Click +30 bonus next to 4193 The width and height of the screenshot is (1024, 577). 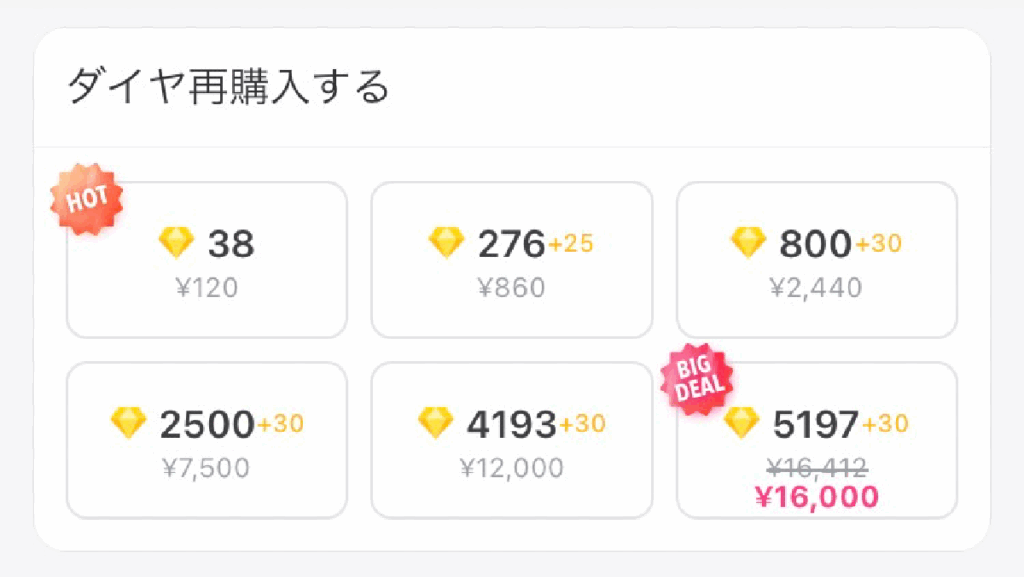(582, 424)
